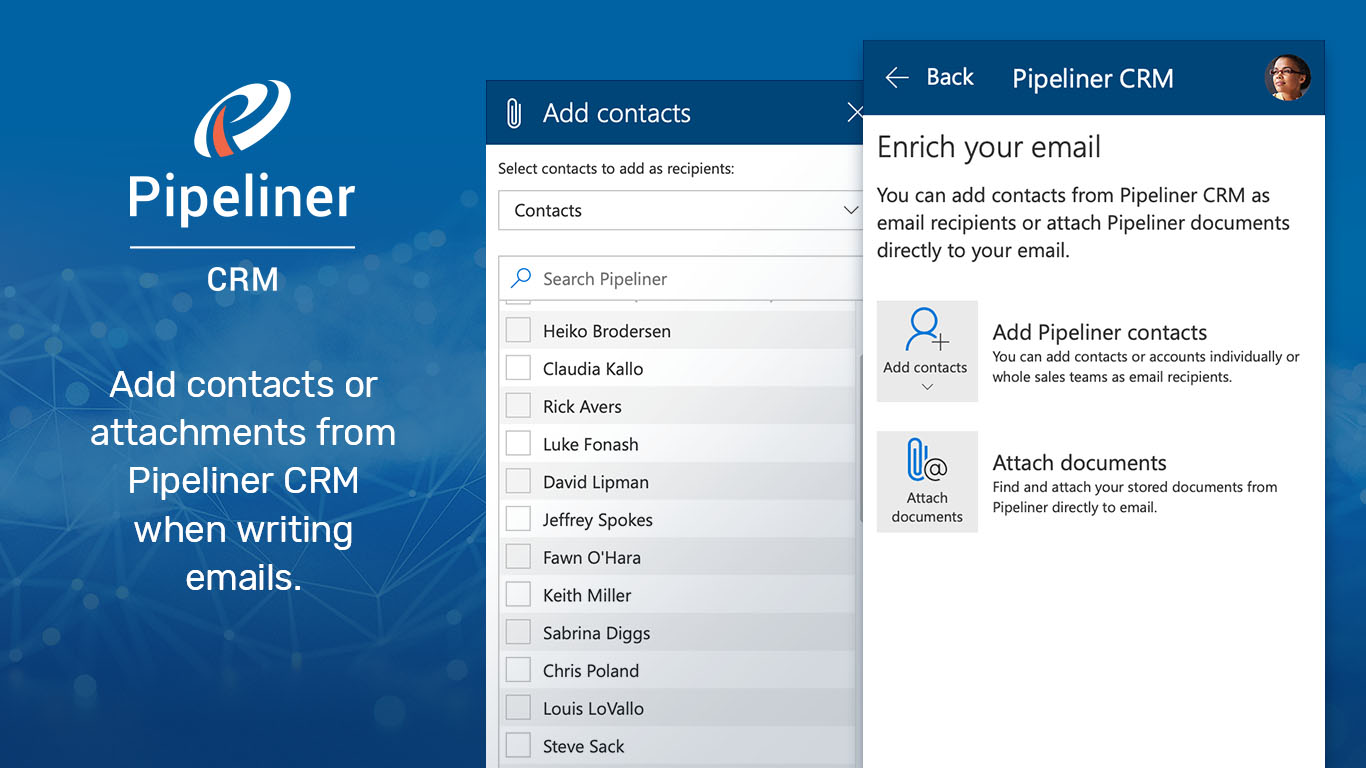
Task: Go back using the Back arrow
Action: (x=897, y=78)
